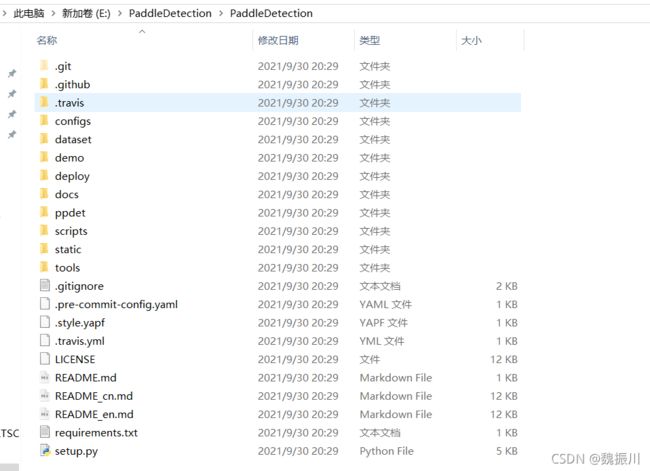Open the .github folder icon

pyautogui.click(x=44, y=84)
